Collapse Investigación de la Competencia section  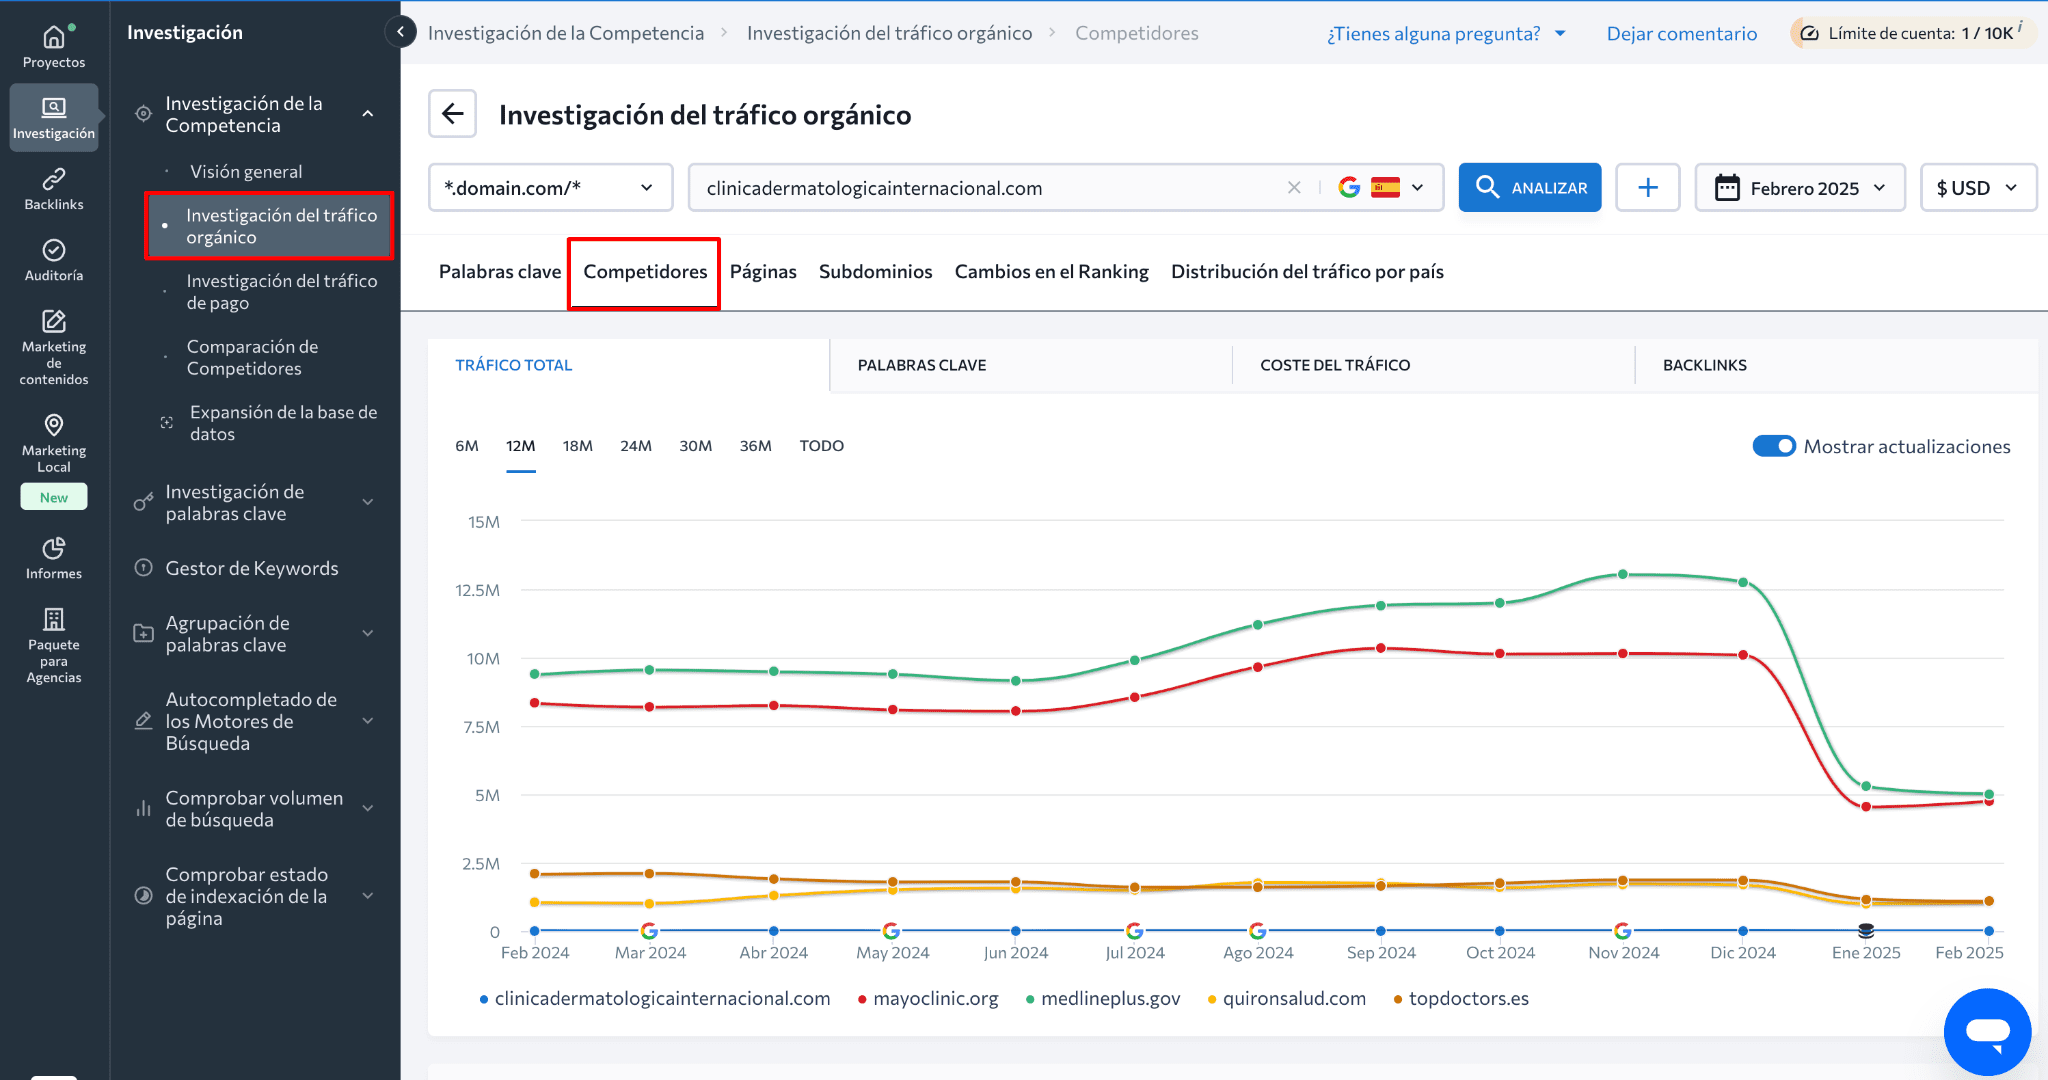368,114
